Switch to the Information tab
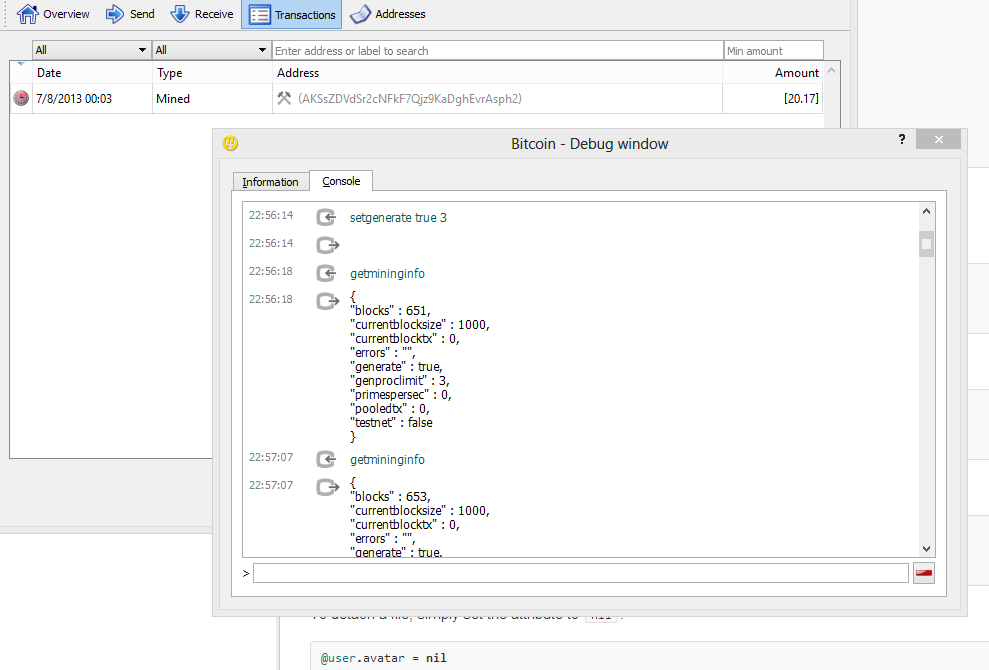Image resolution: width=989 pixels, height=670 pixels. click(x=271, y=182)
